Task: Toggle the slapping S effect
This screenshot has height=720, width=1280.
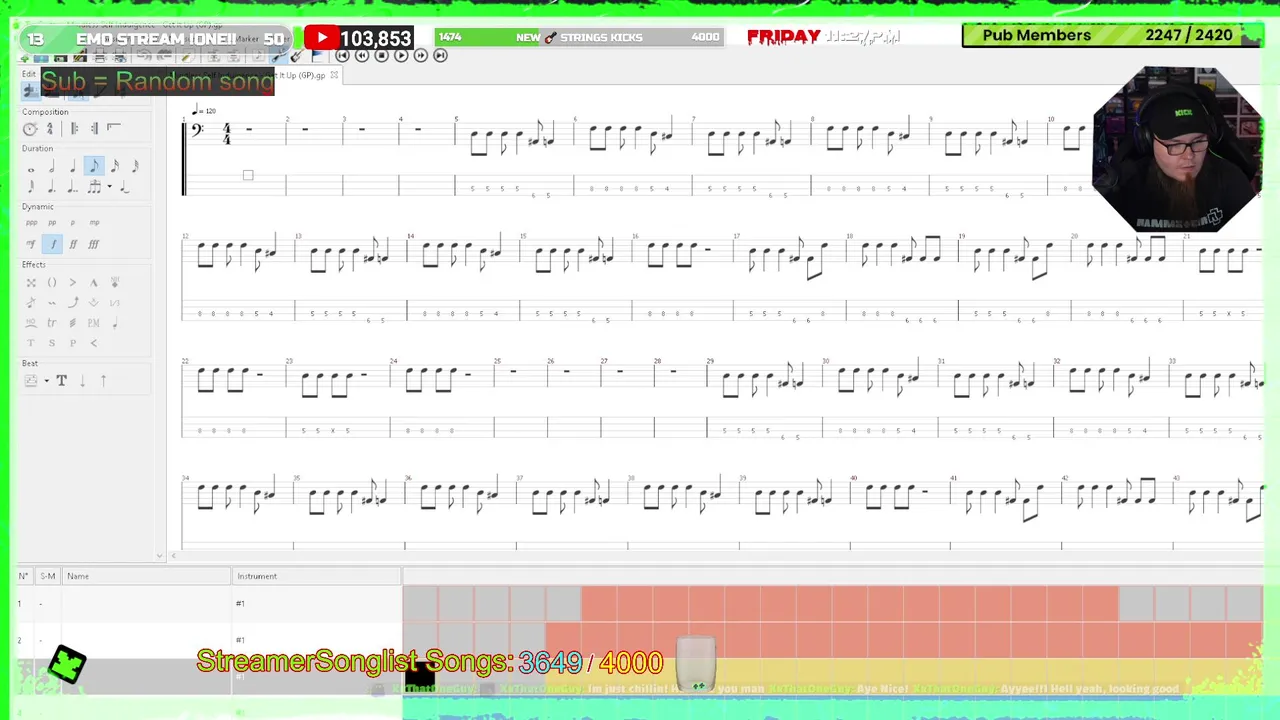Action: coord(52,343)
